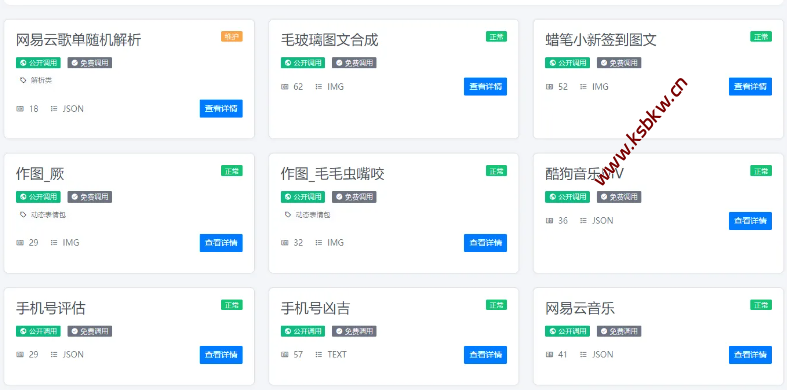787x390 pixels.
Task: Click the 正常 badge on 网易云音乐
Action: coord(761,305)
